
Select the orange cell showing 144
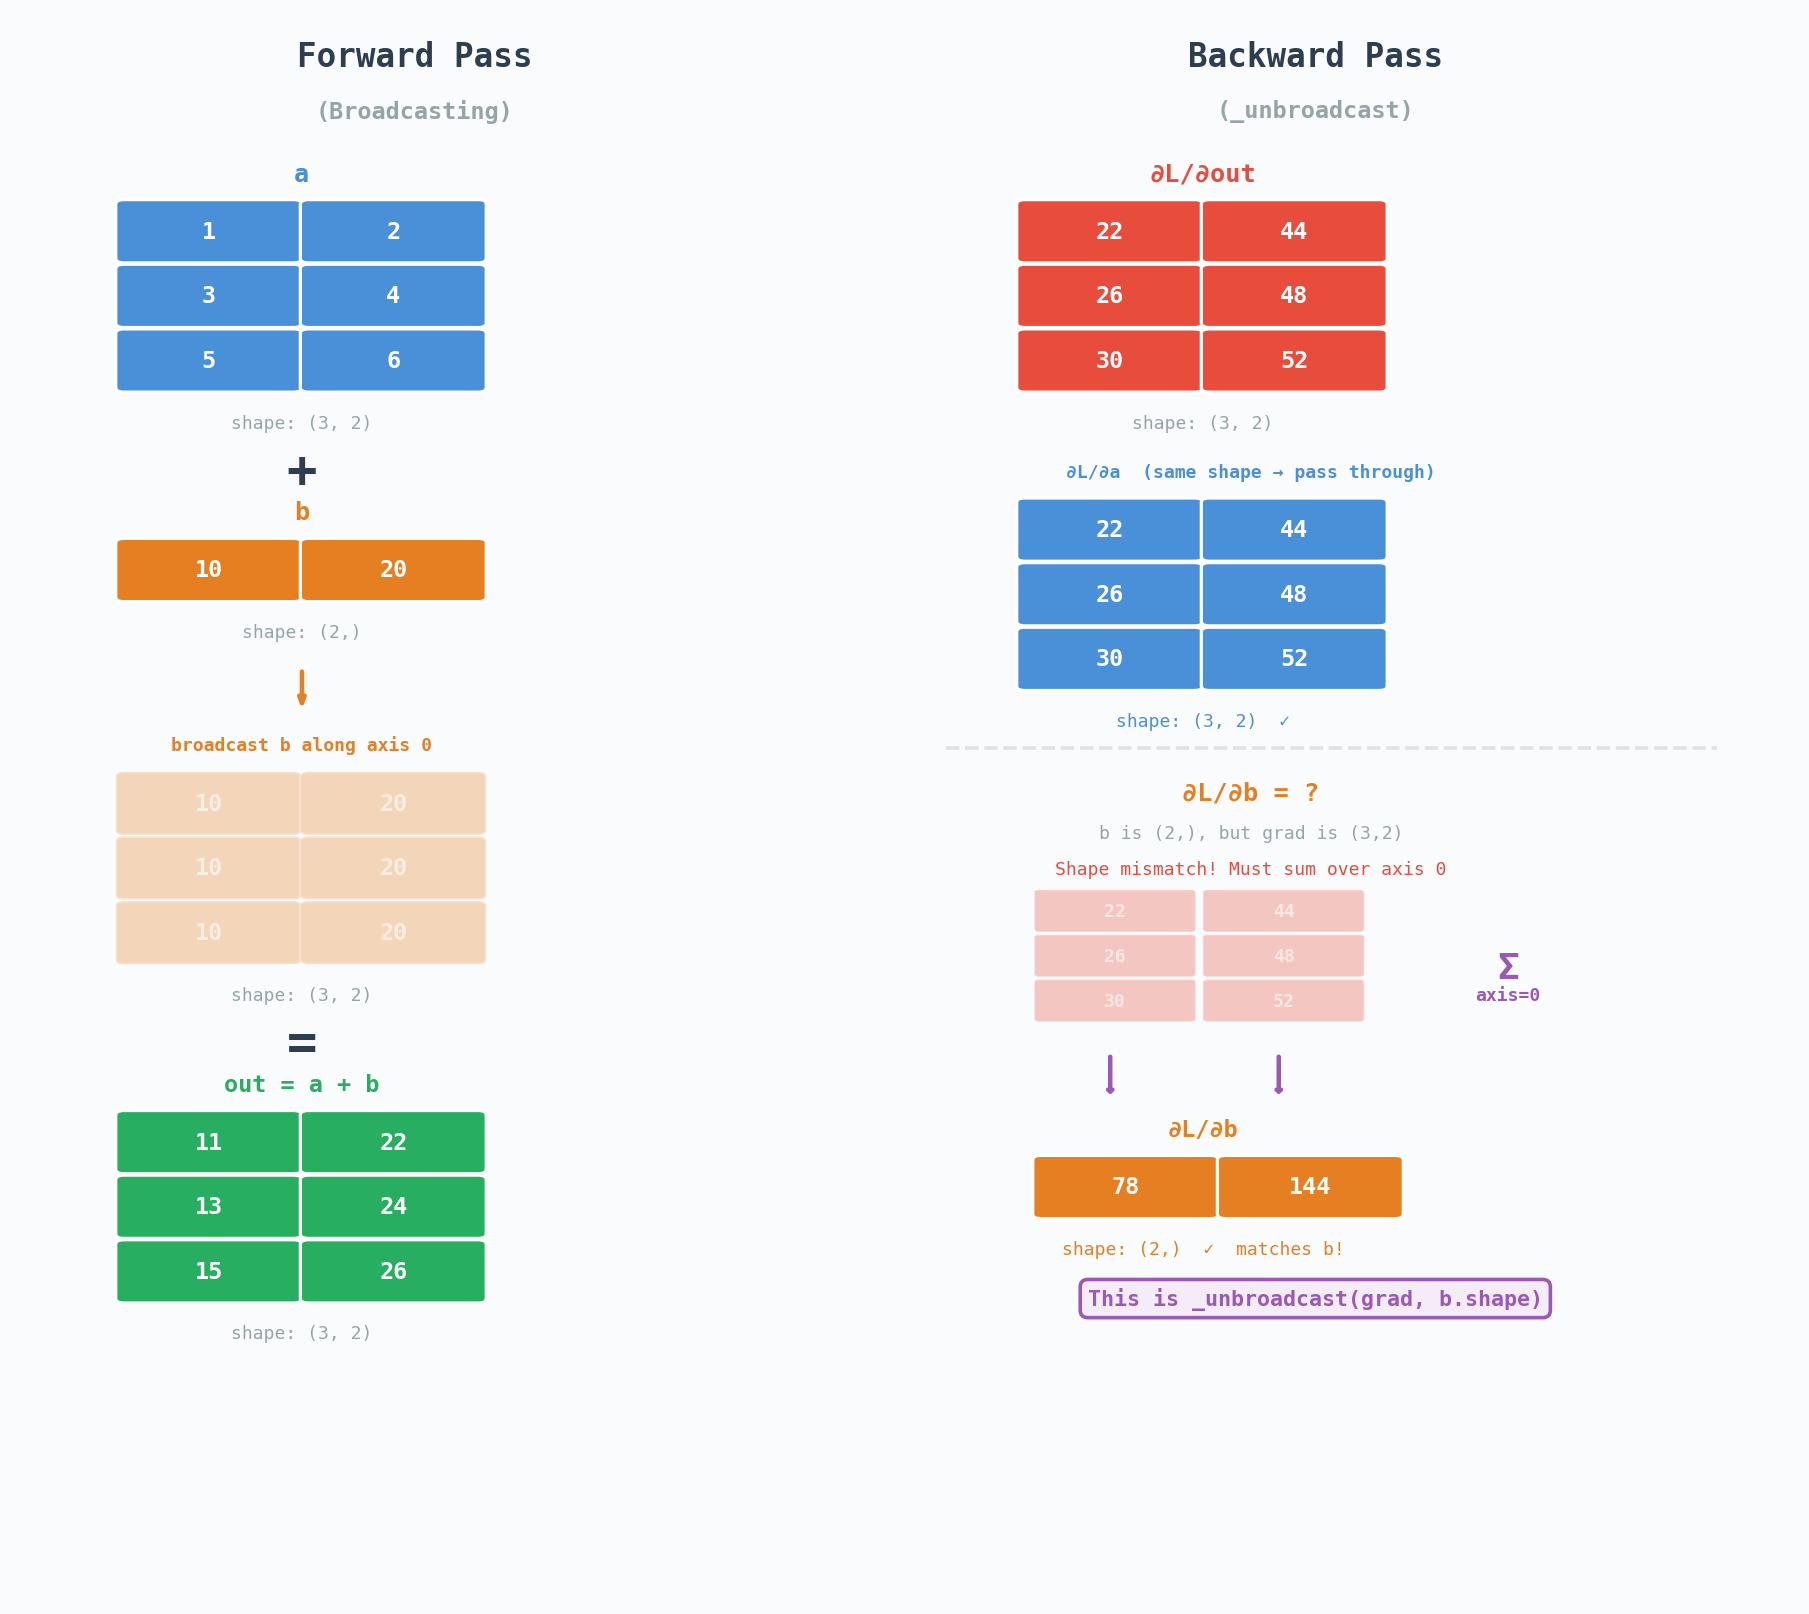(1309, 1187)
